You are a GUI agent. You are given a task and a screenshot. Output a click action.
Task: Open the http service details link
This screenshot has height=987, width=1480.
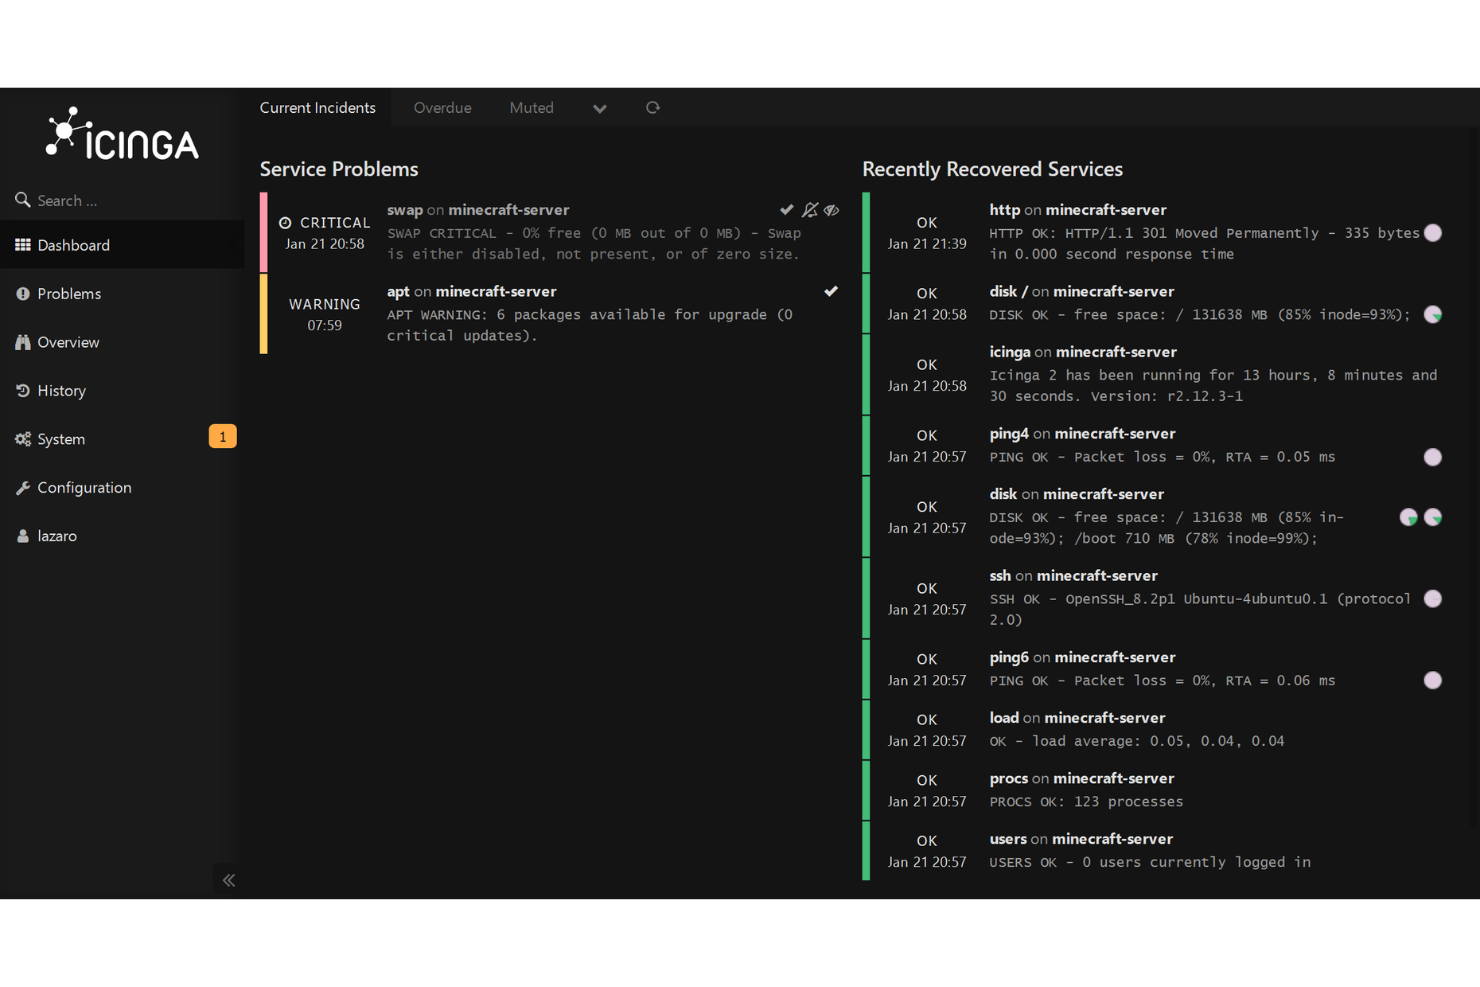[x=1003, y=209]
